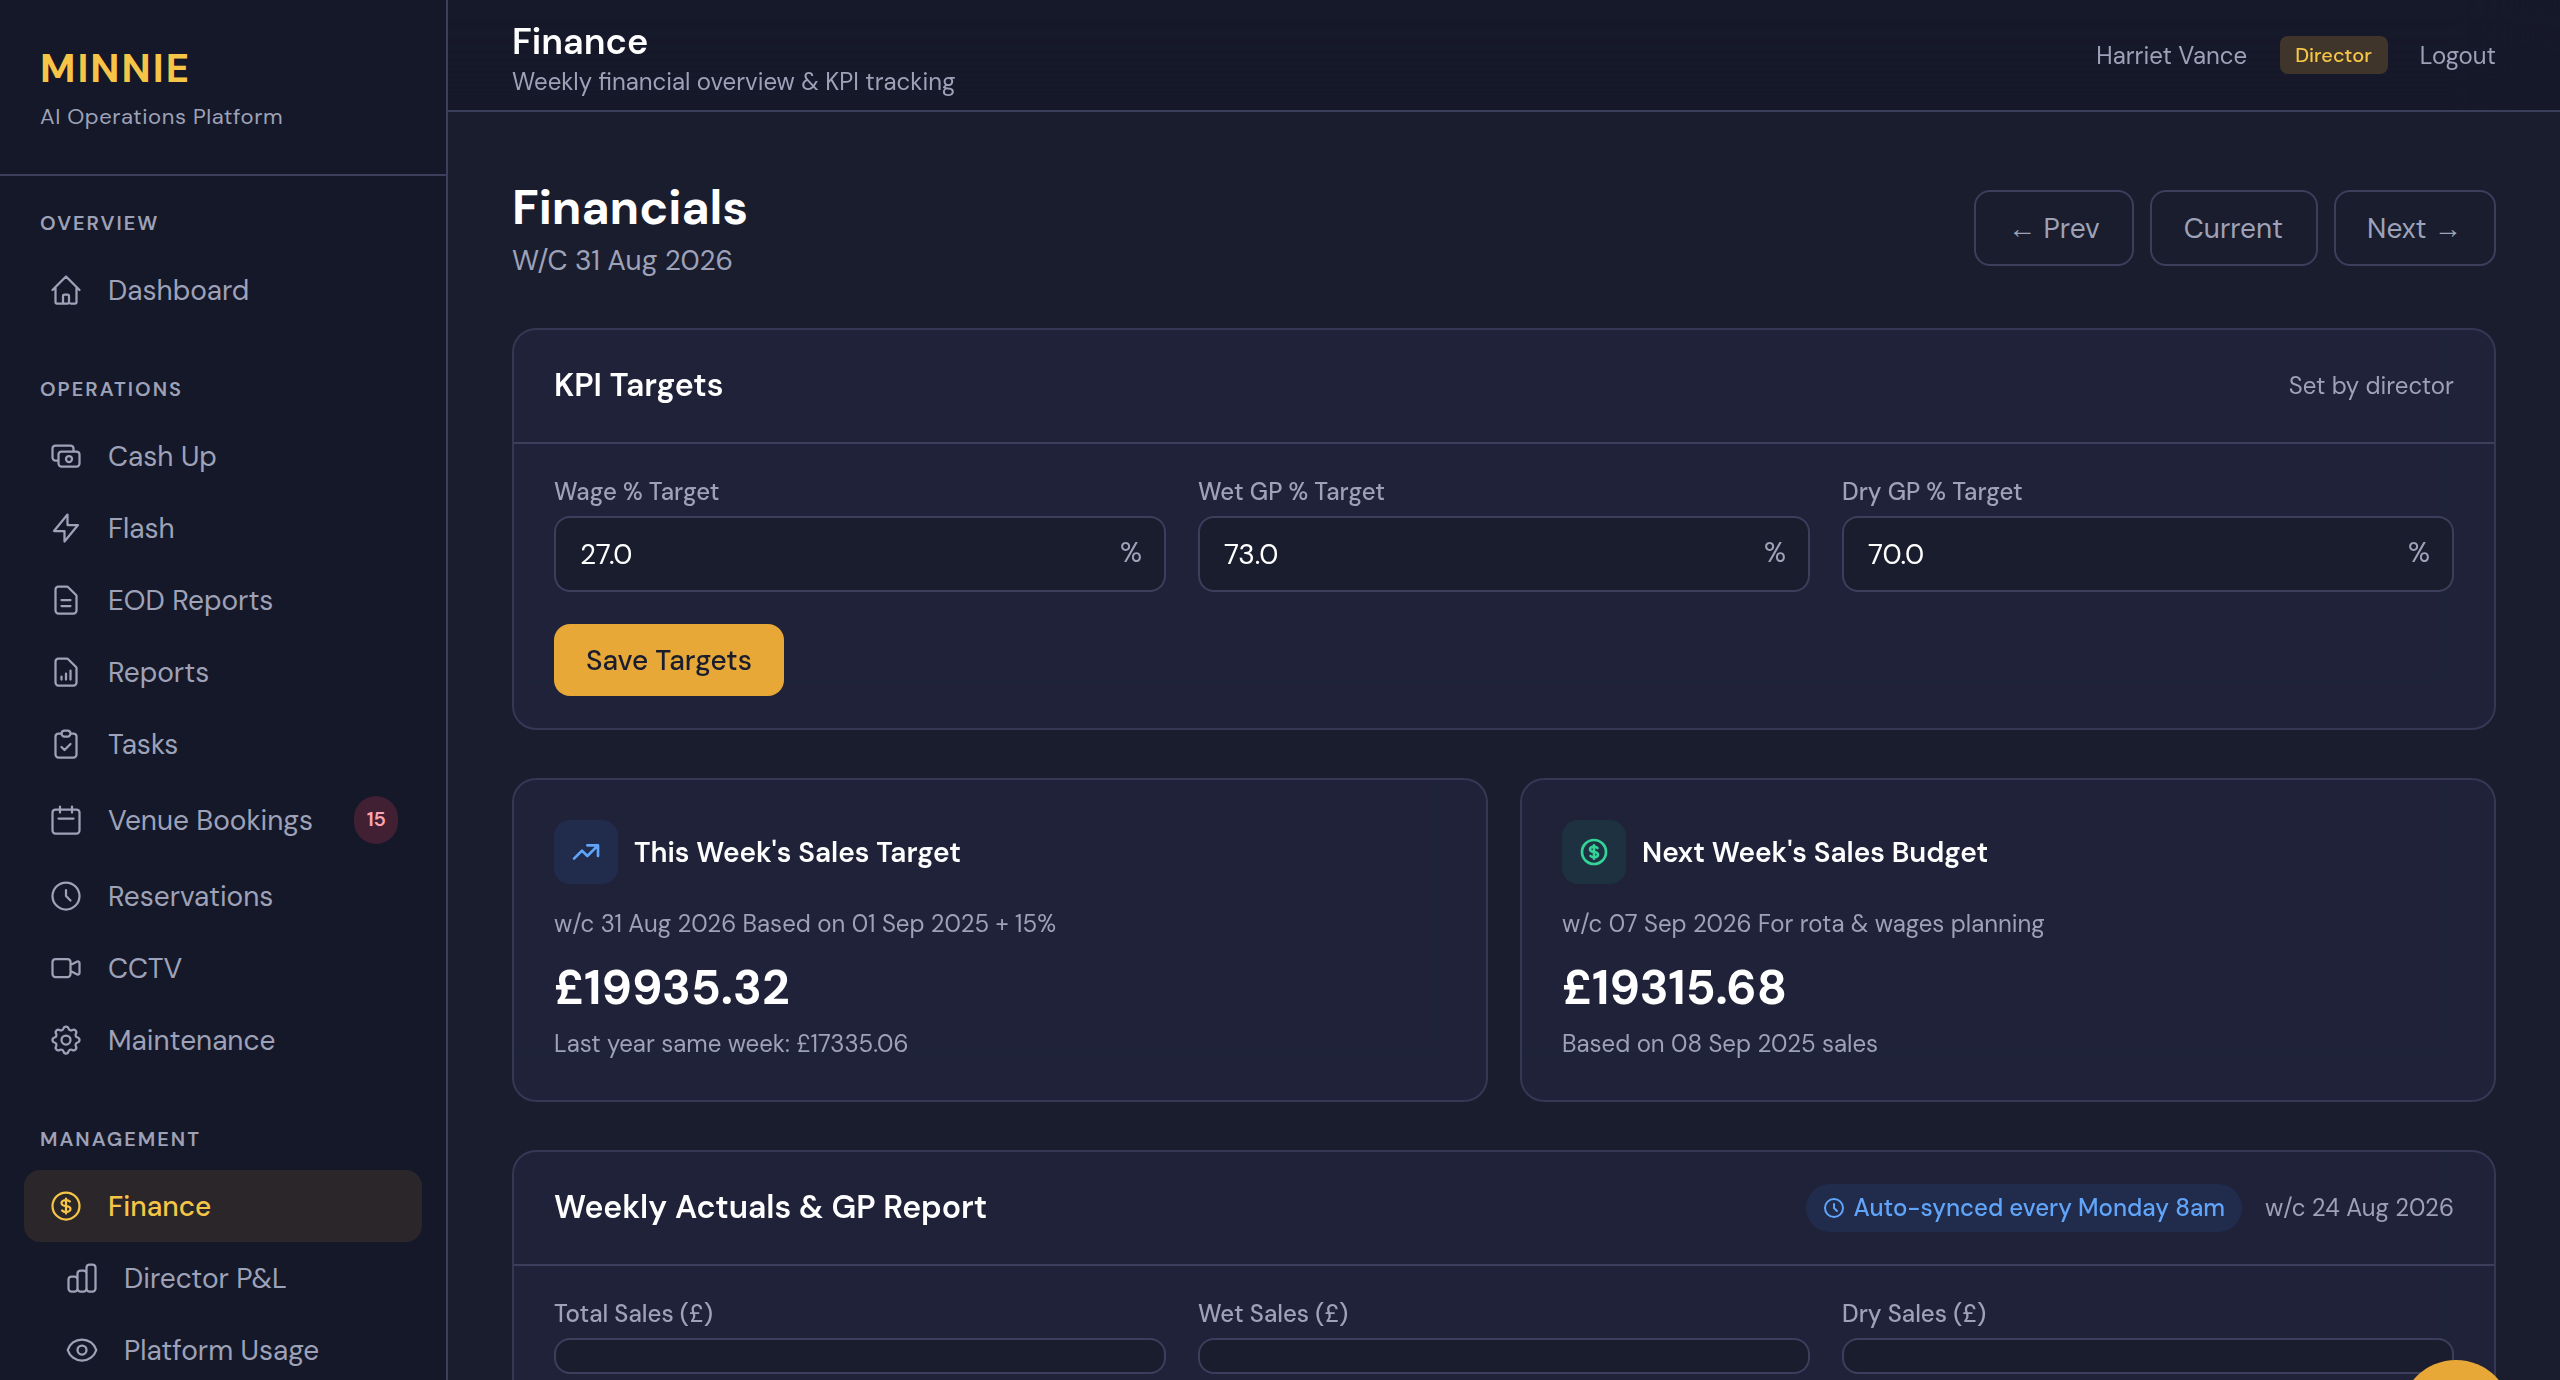
Task: Click the CCTV camera icon
Action: (x=66, y=968)
